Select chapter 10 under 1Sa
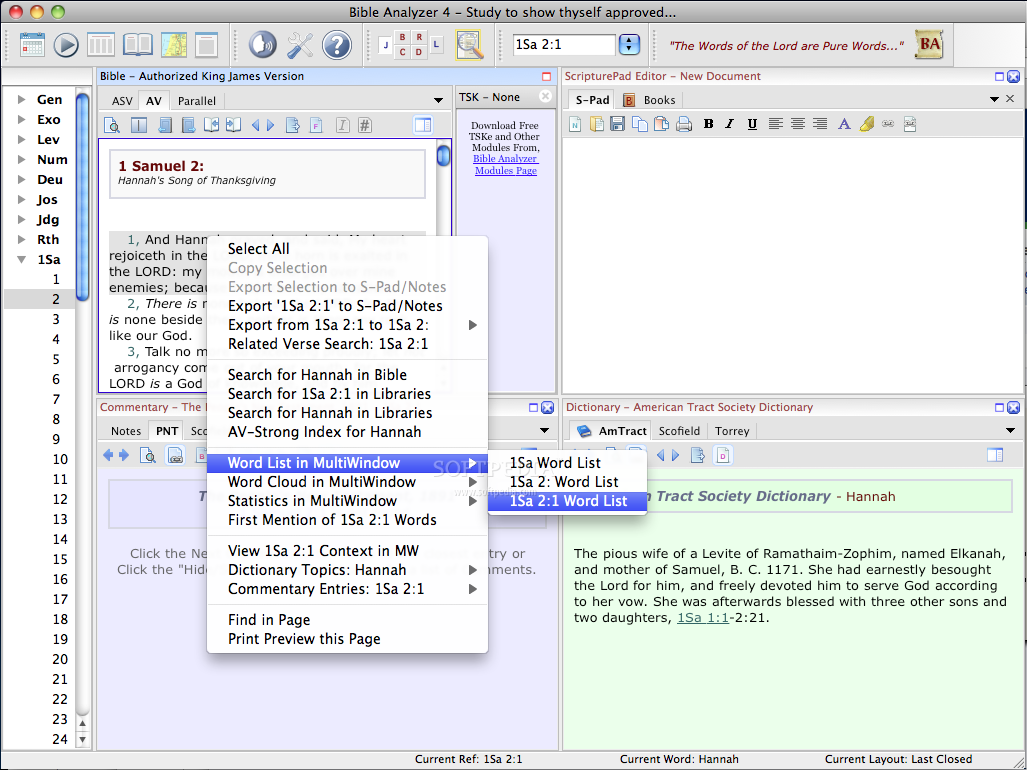 coord(60,459)
